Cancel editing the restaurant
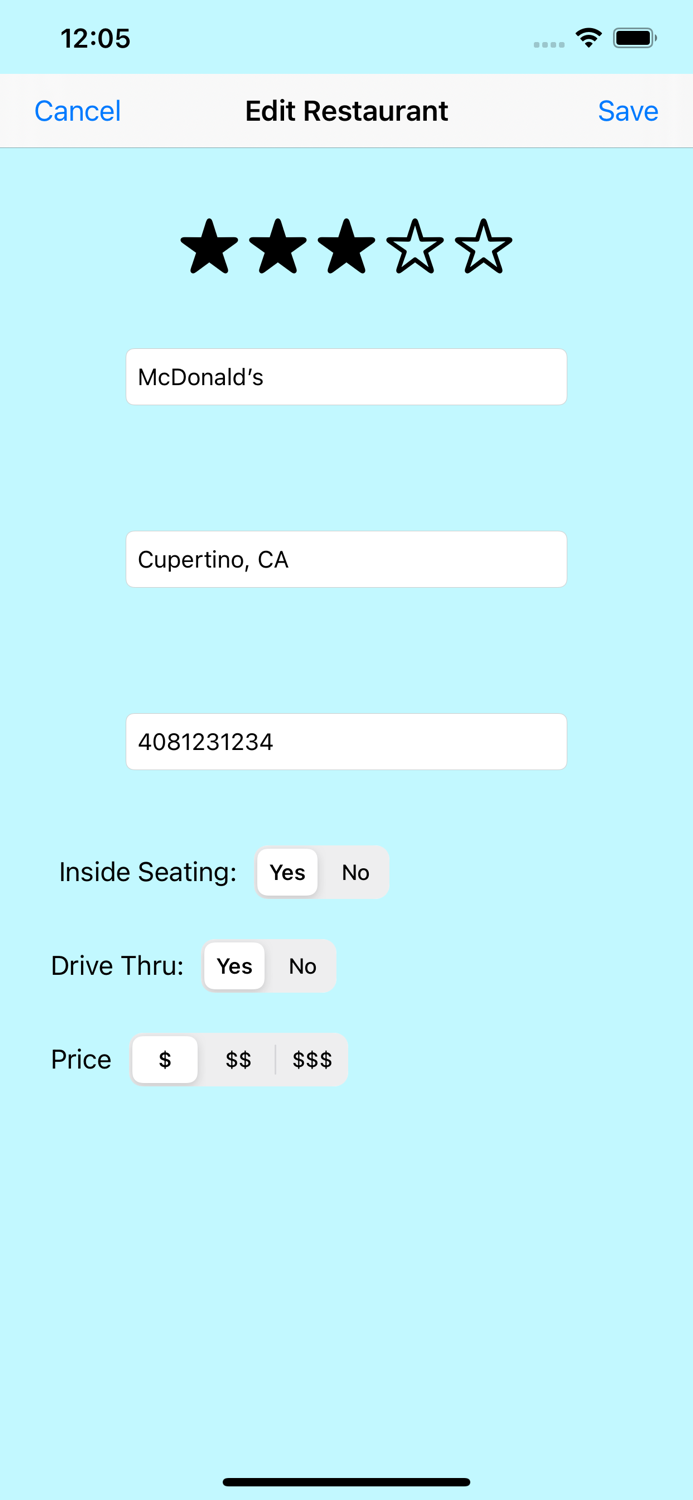 [77, 111]
